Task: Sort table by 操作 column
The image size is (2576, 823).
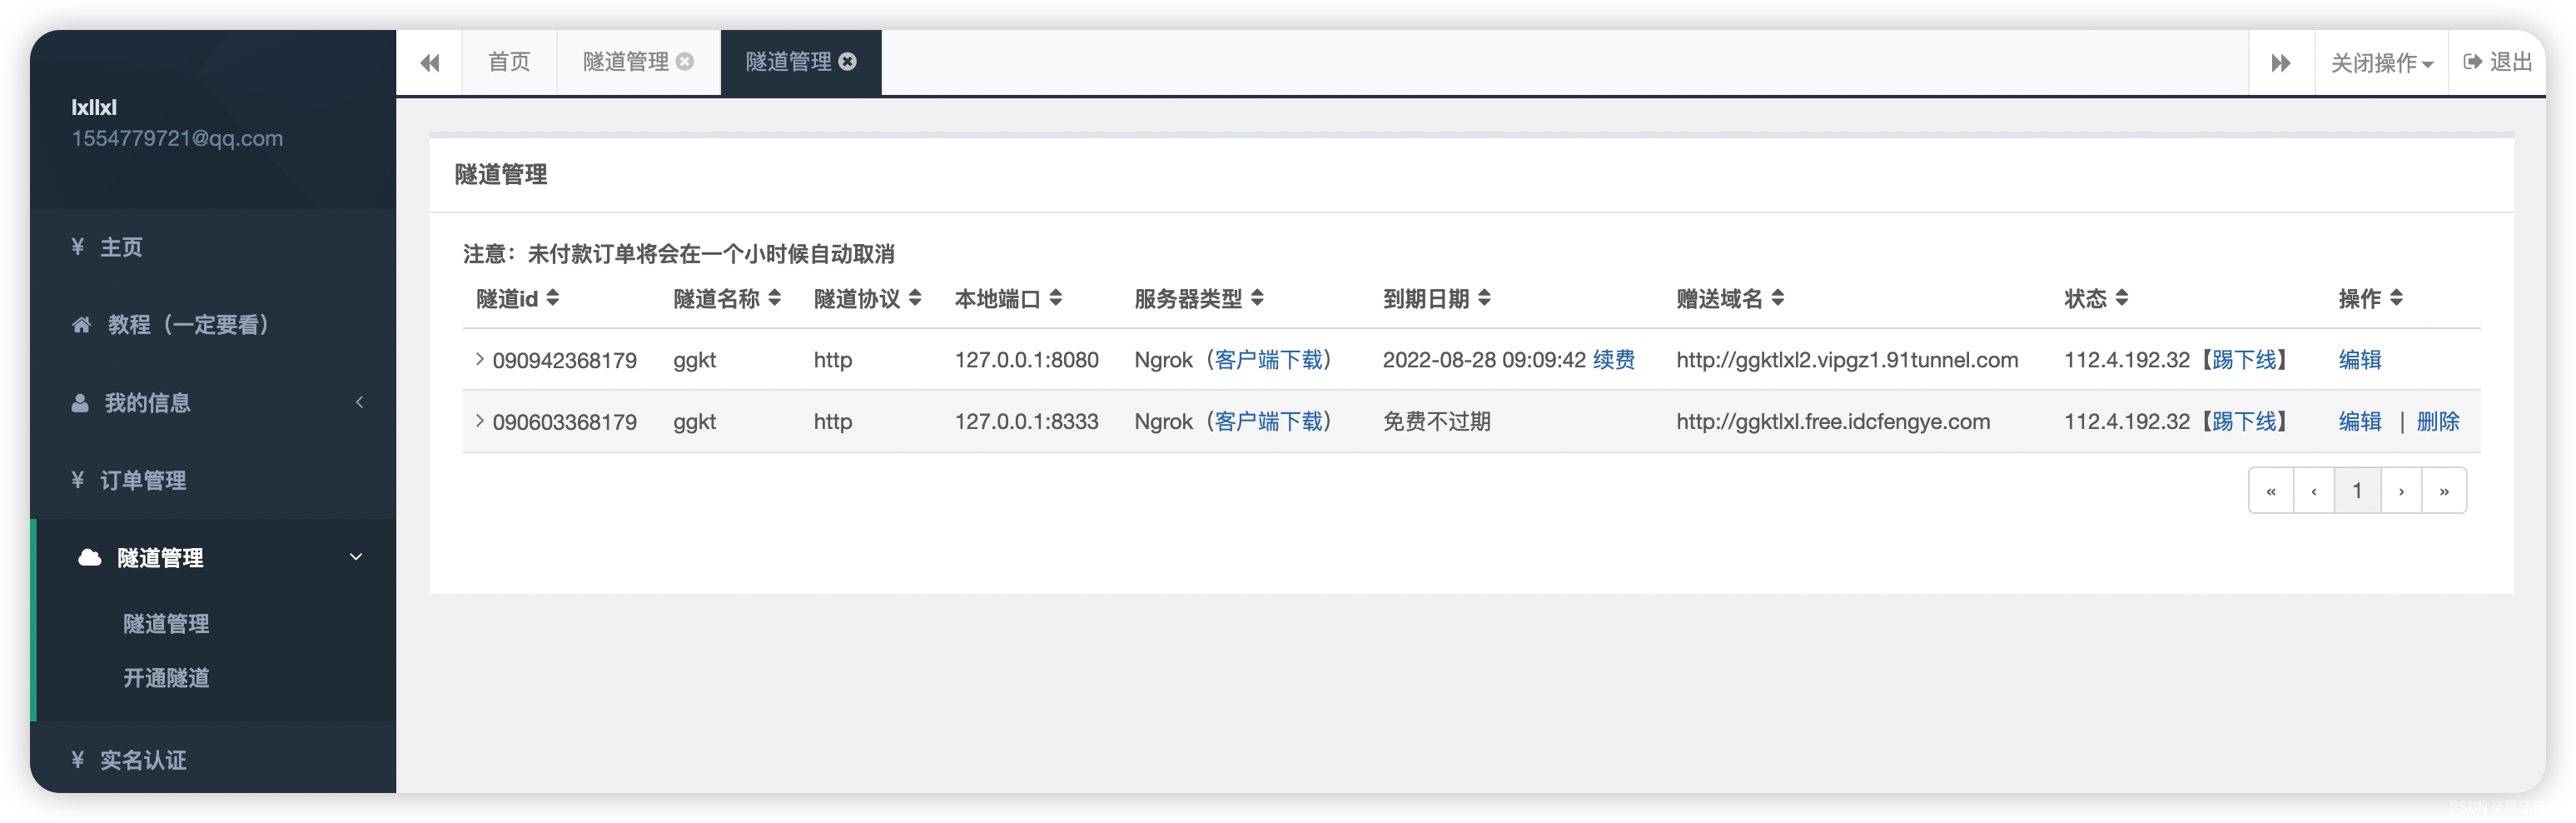Action: (x=2370, y=298)
